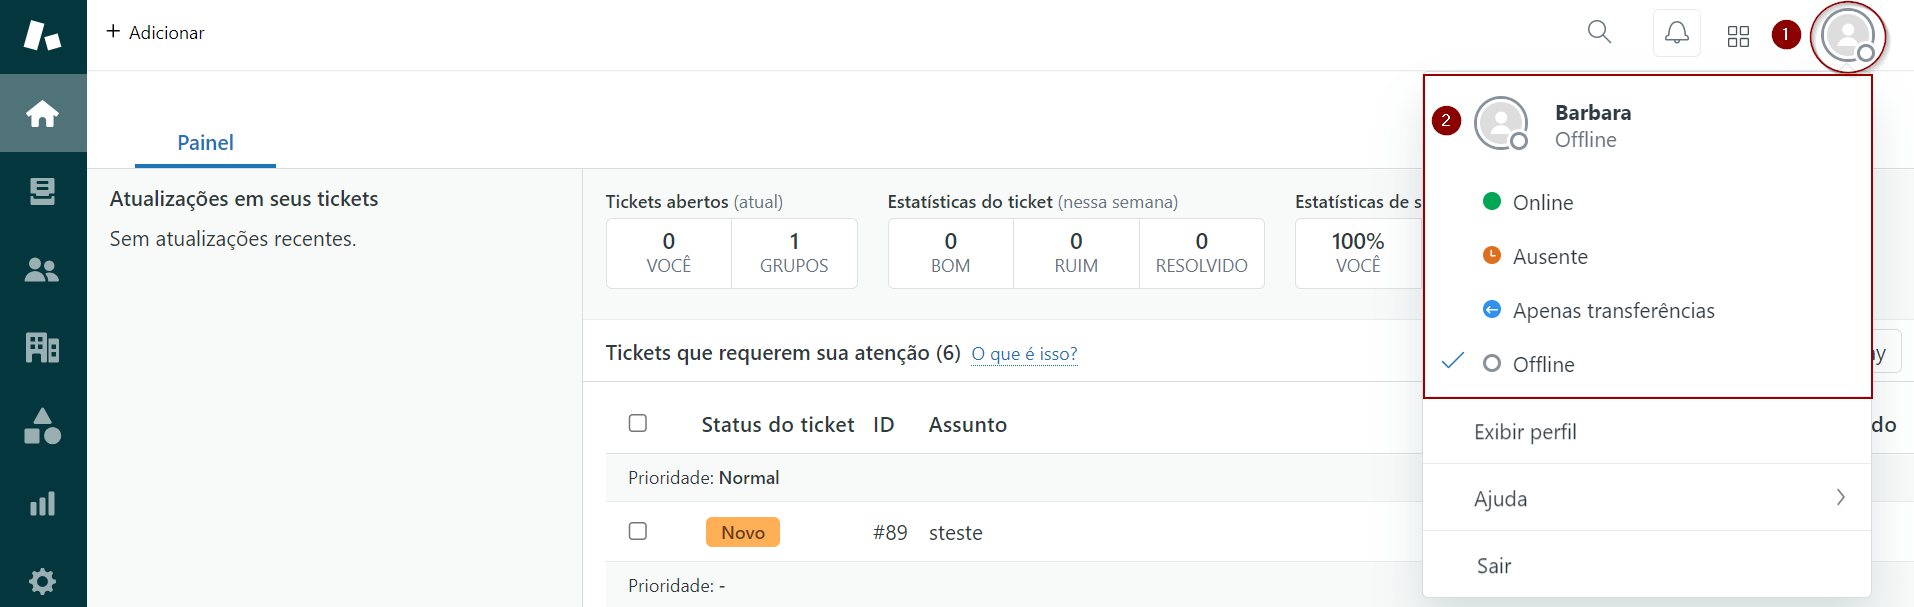Open the notifications bell
The image size is (1914, 607).
(x=1676, y=34)
